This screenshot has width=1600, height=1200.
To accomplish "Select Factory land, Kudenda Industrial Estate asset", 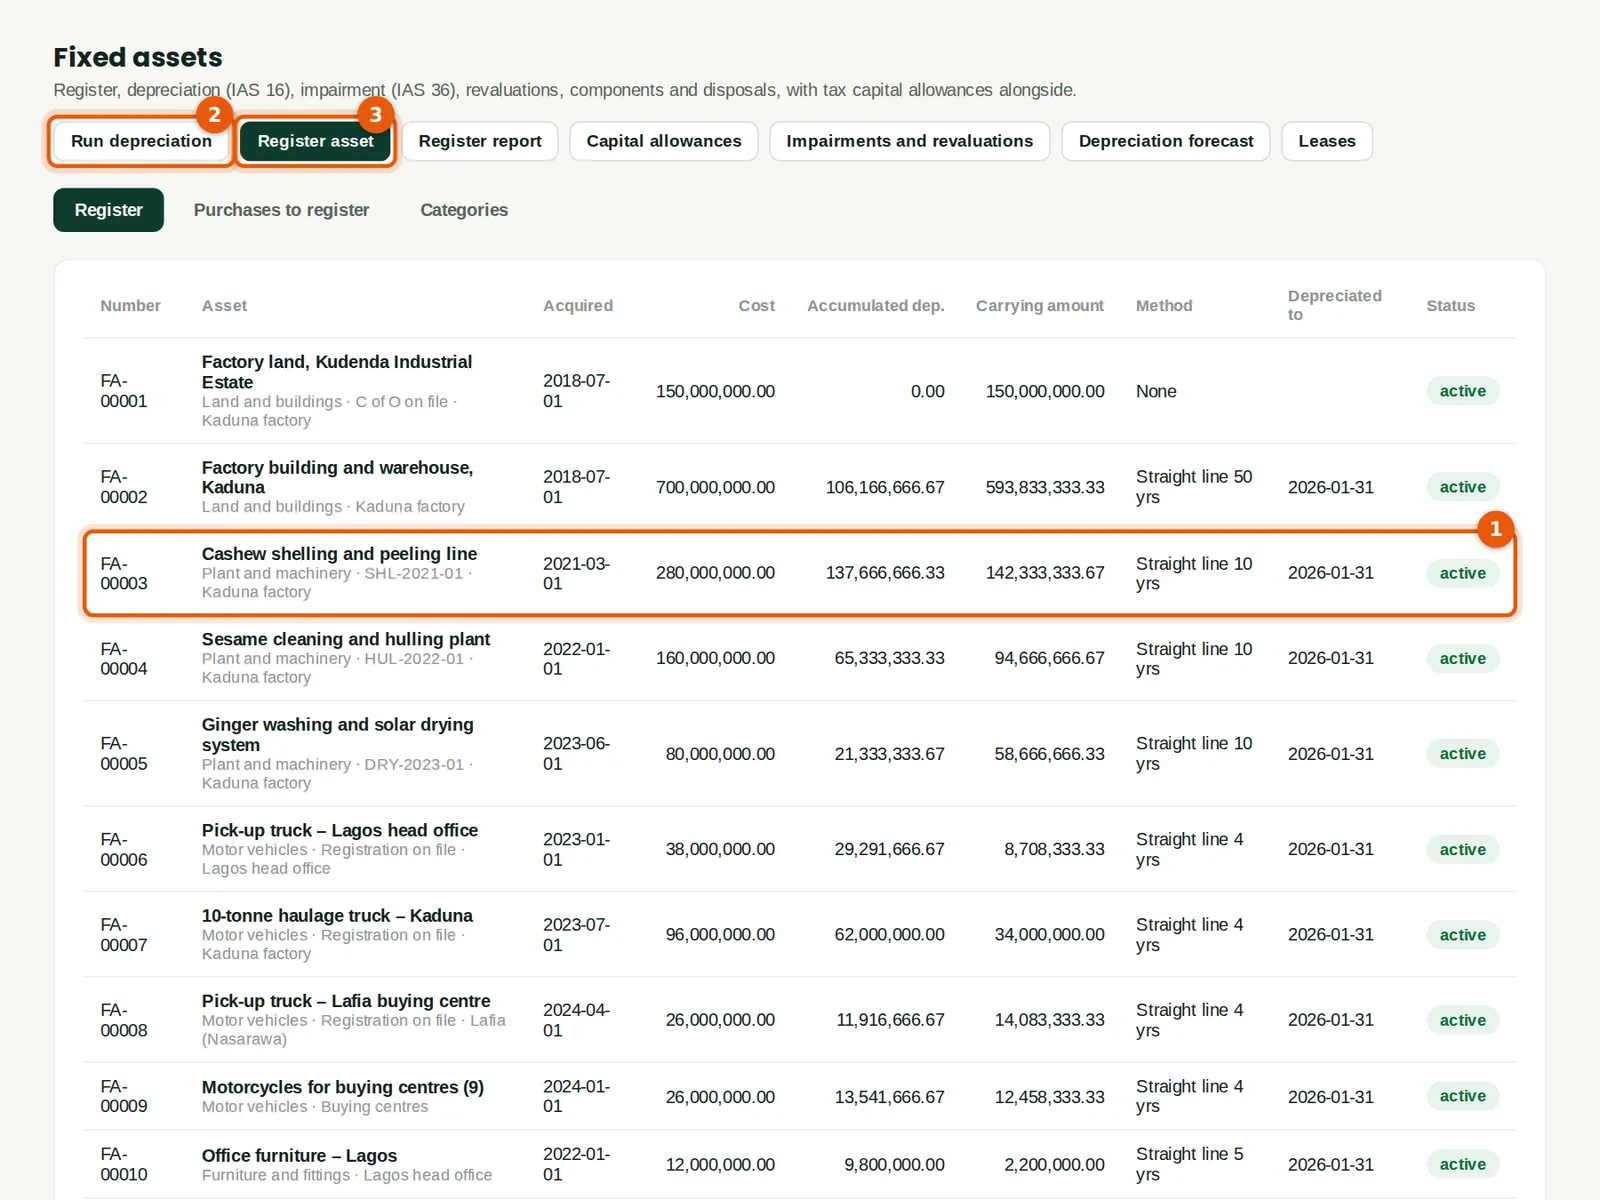I will pyautogui.click(x=337, y=372).
